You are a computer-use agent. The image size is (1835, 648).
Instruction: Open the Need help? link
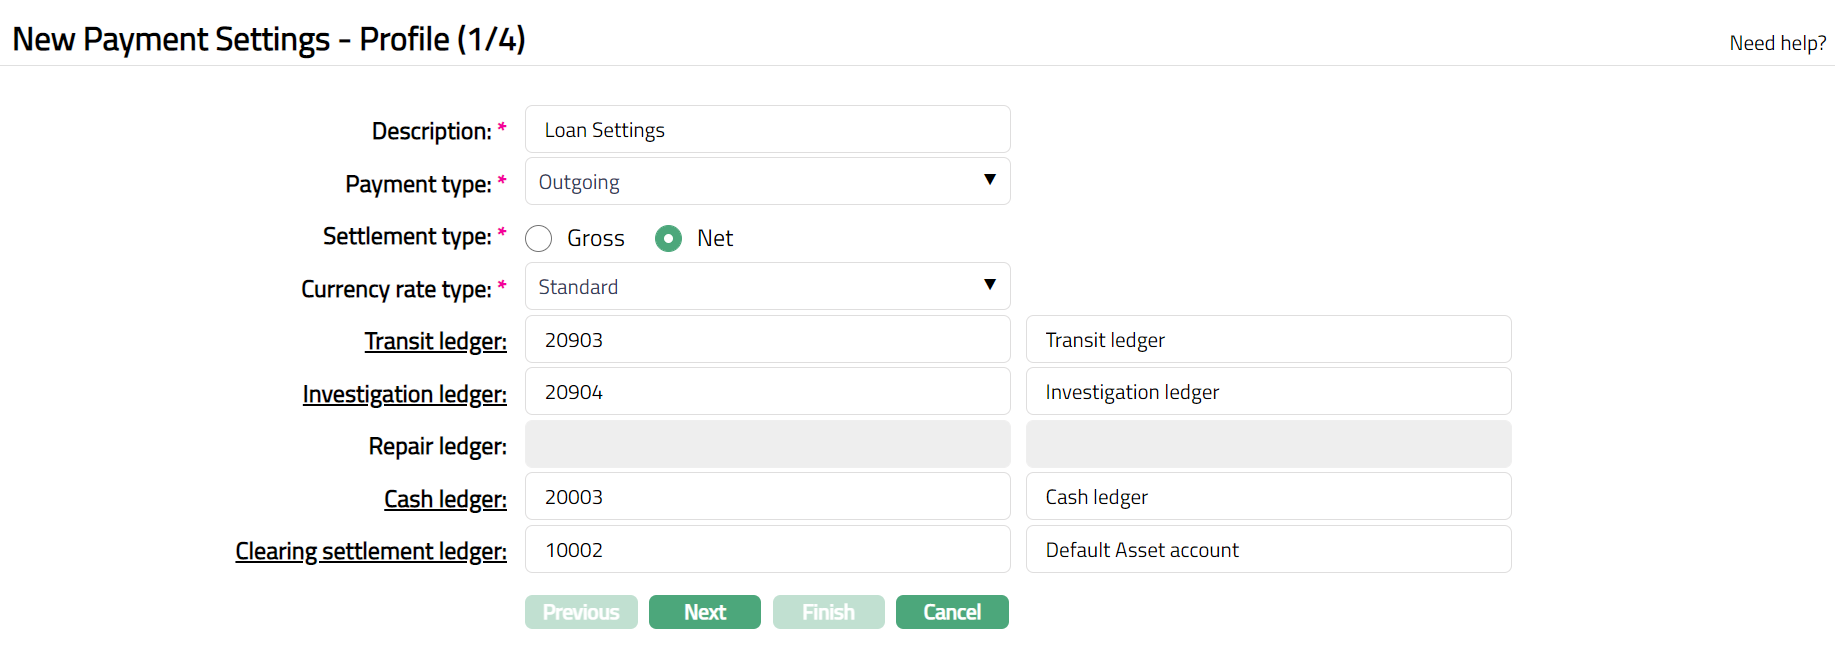1777,43
